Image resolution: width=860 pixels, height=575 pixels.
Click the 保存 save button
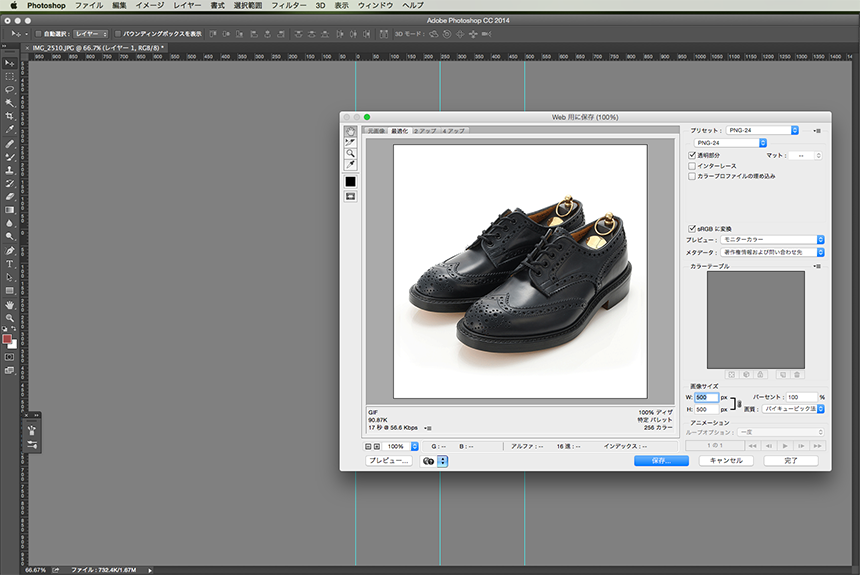click(661, 461)
